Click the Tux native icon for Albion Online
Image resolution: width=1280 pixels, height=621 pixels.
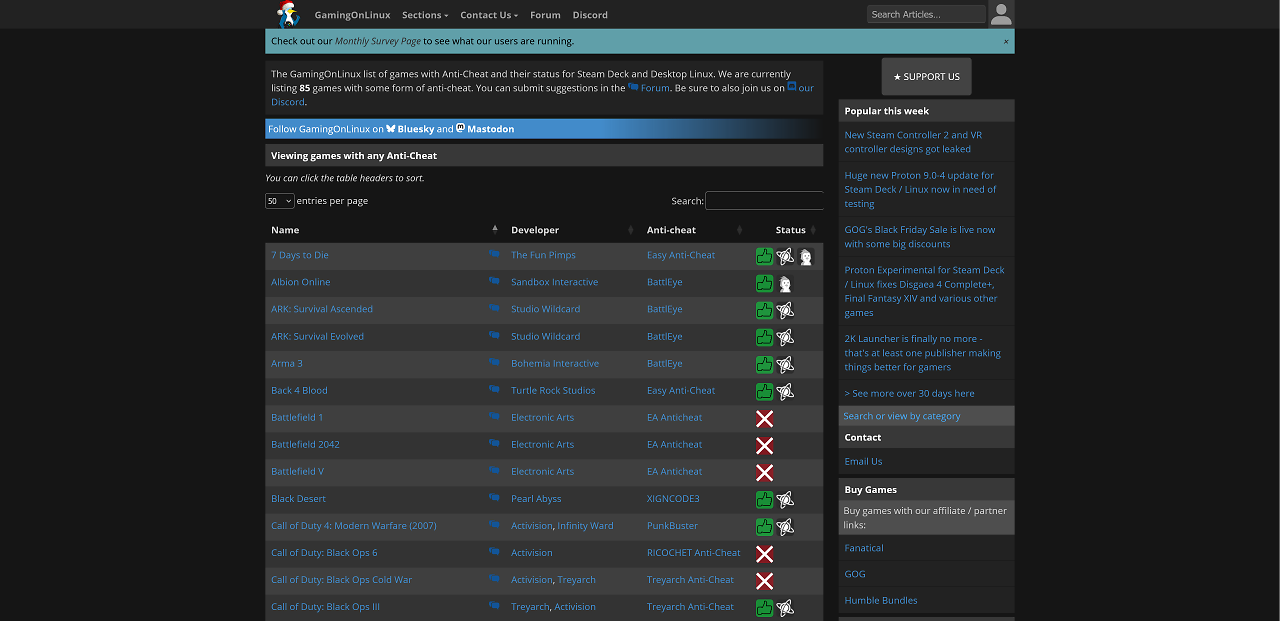tap(785, 283)
